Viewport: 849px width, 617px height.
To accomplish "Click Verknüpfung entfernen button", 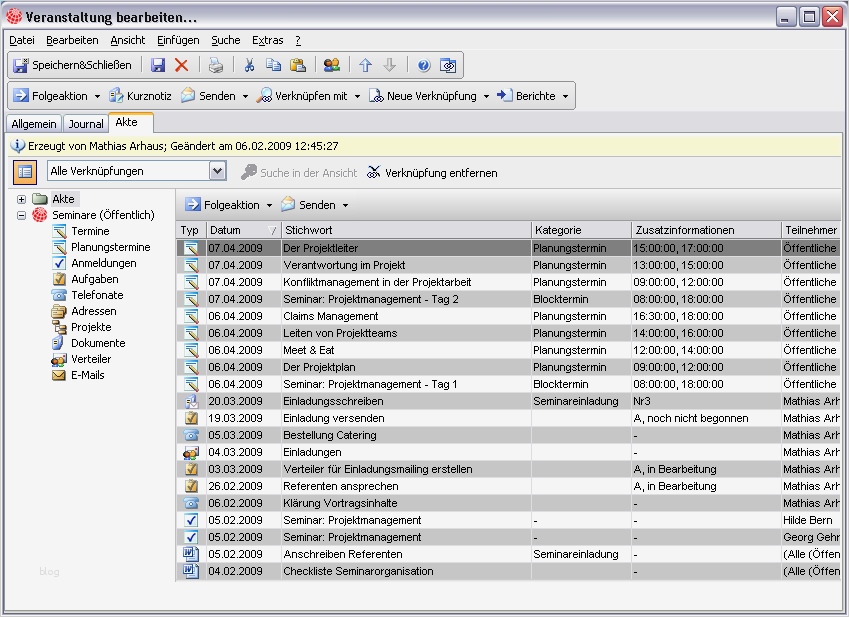I will click(x=431, y=173).
